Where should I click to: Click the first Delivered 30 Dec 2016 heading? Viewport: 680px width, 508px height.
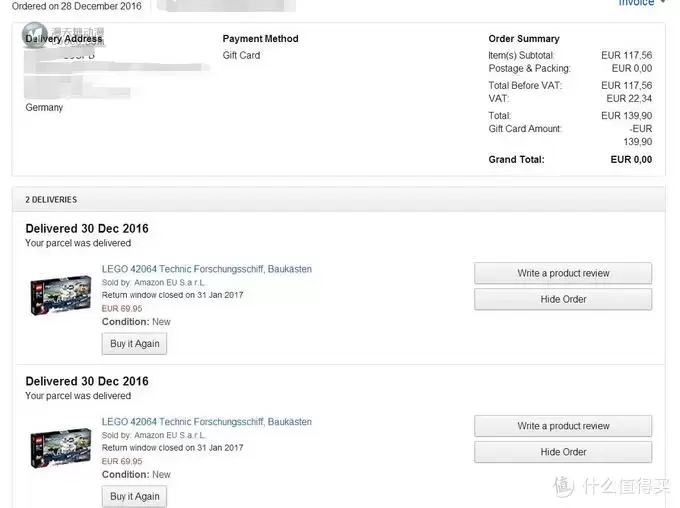87,229
